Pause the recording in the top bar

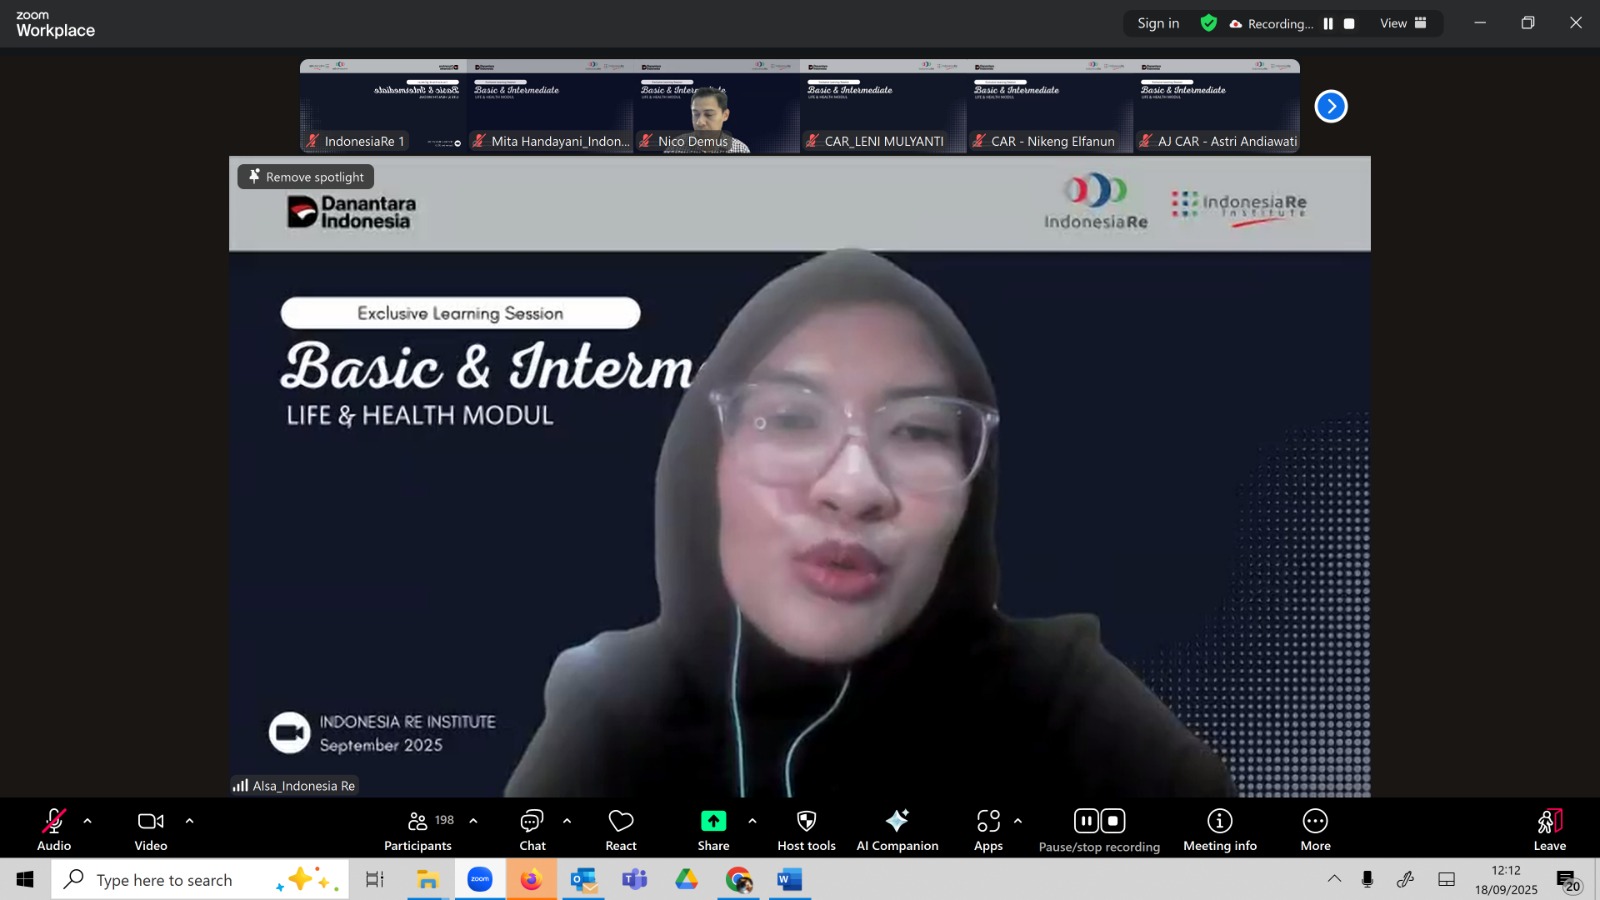1328,24
